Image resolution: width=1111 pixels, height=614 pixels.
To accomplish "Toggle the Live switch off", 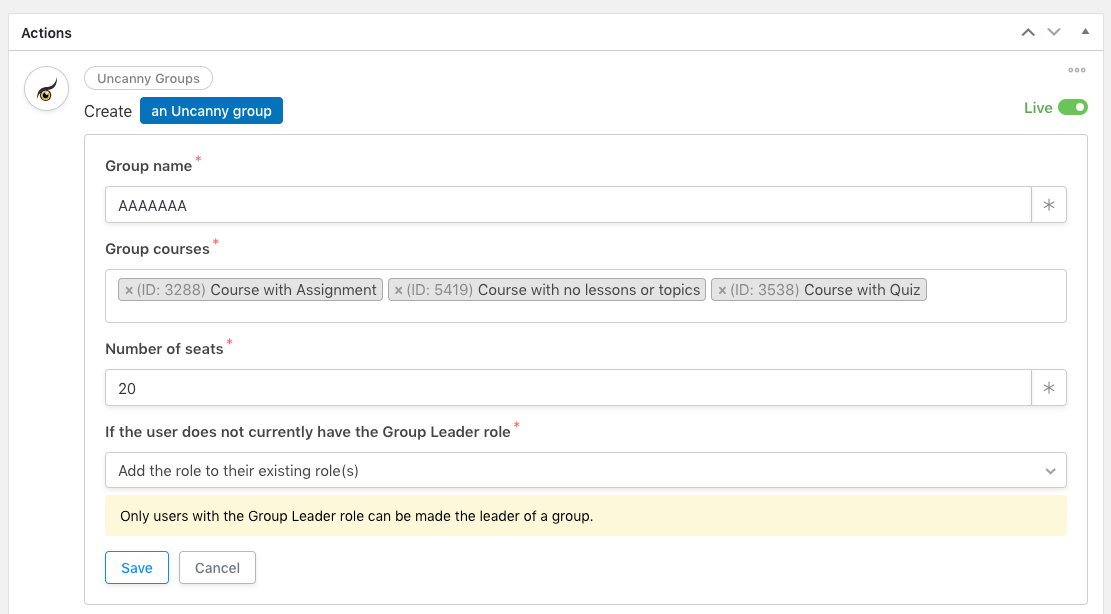I will coord(1073,108).
